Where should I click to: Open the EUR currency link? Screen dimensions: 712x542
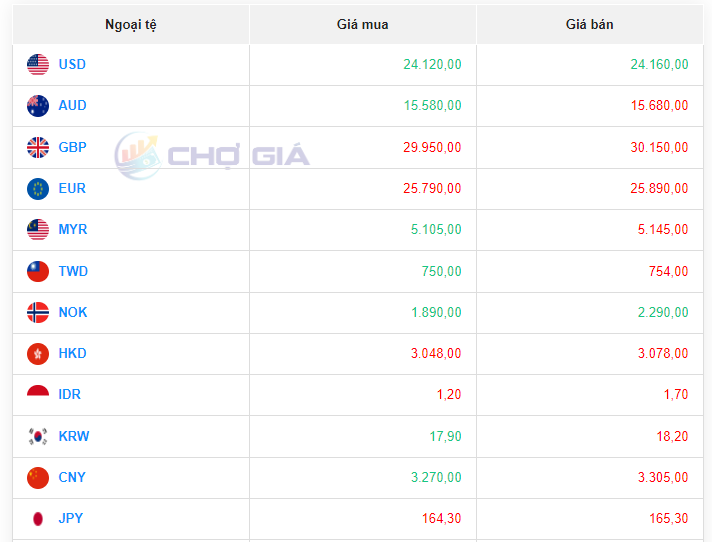pyautogui.click(x=72, y=189)
